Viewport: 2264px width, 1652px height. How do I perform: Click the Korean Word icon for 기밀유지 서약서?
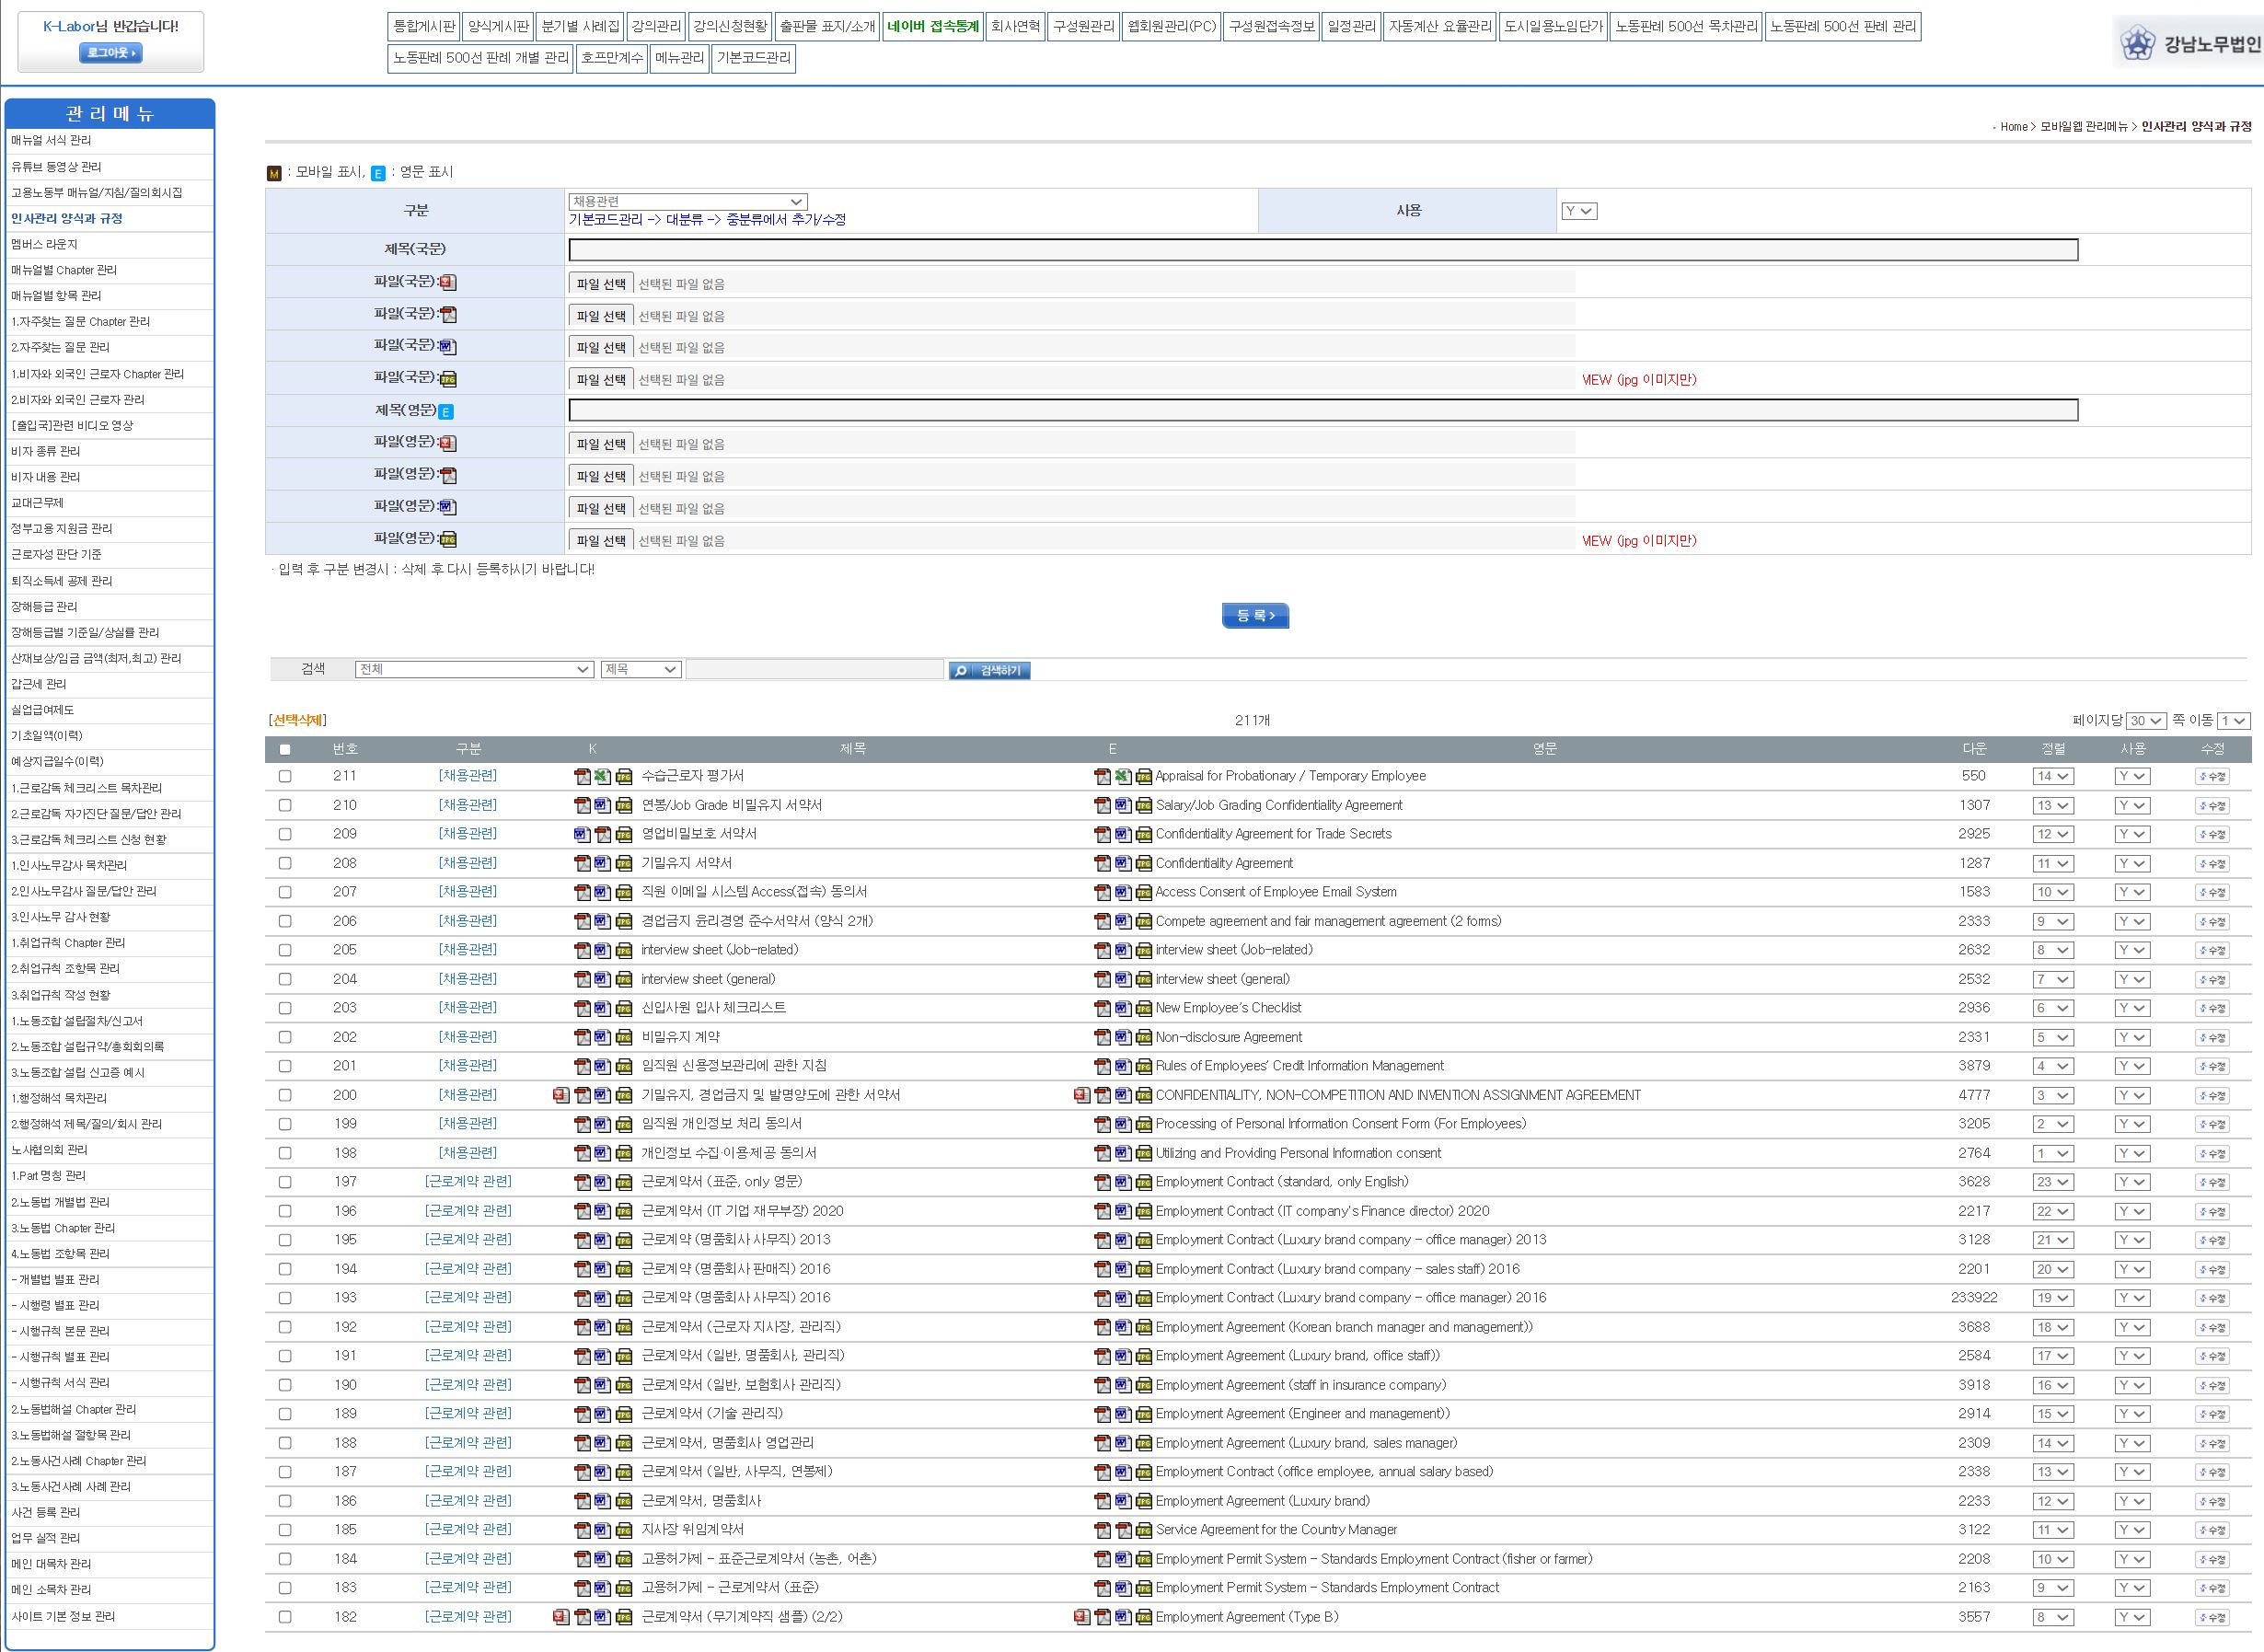(602, 863)
